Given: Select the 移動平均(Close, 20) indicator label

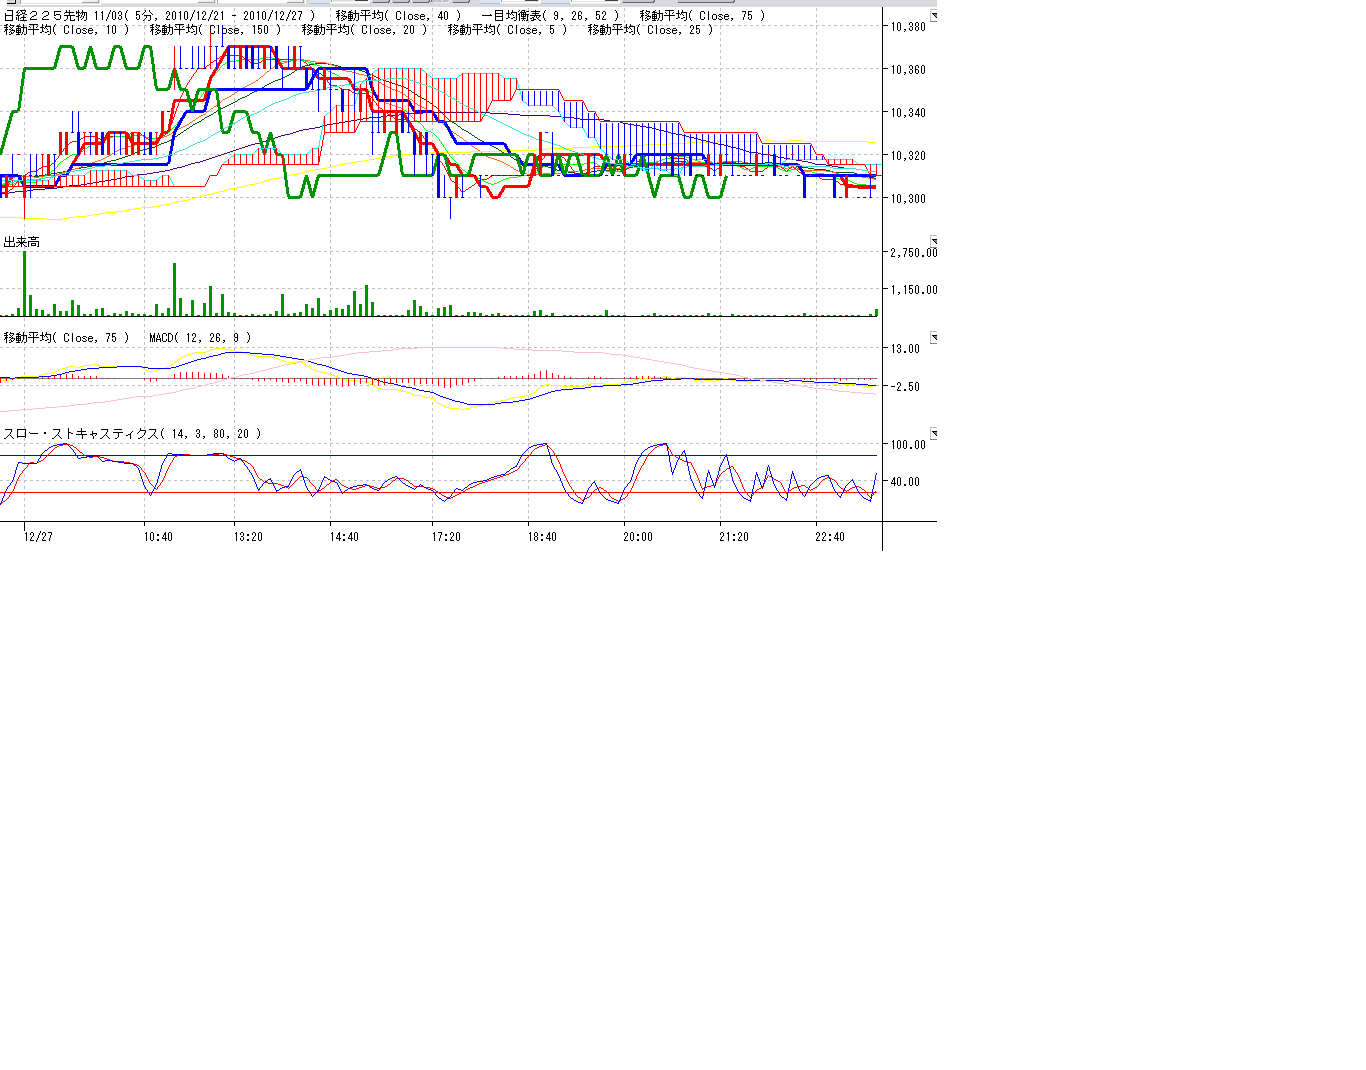Looking at the screenshot, I should [364, 30].
